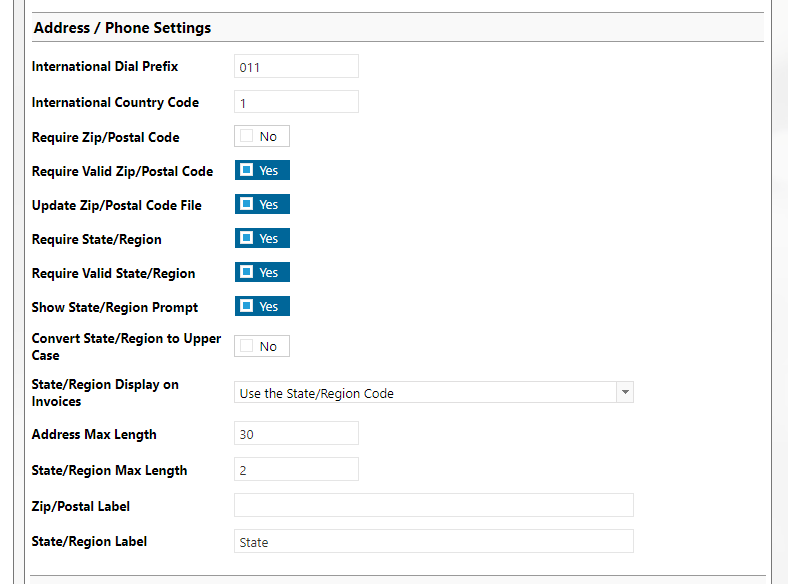Focus the International Country Code field

point(296,102)
